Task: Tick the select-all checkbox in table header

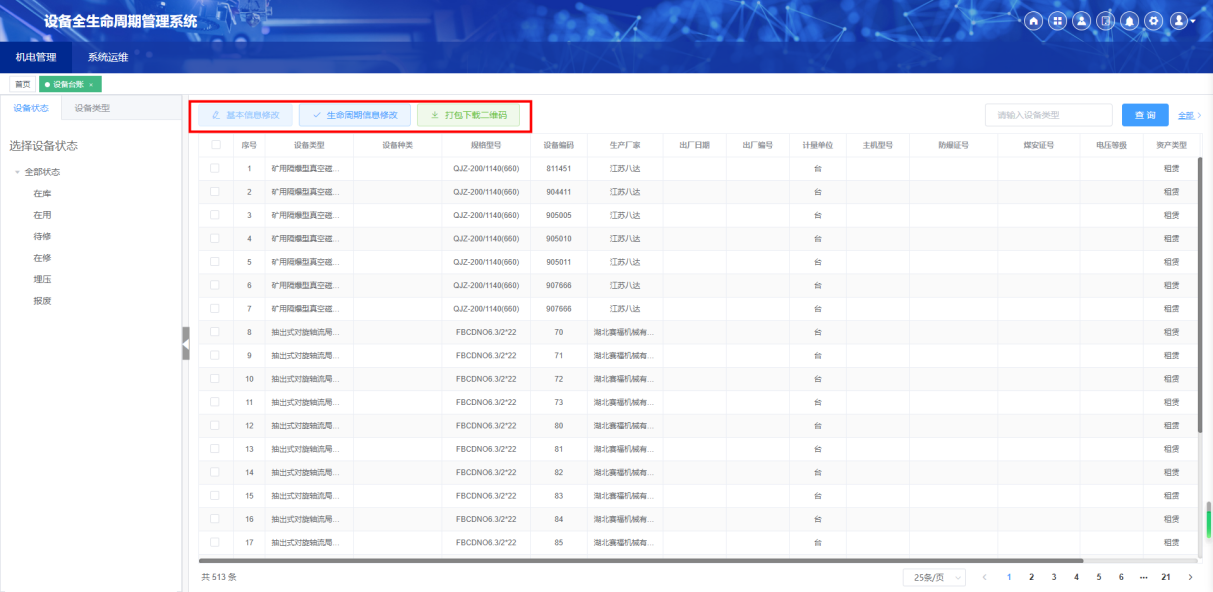Action: (x=215, y=145)
